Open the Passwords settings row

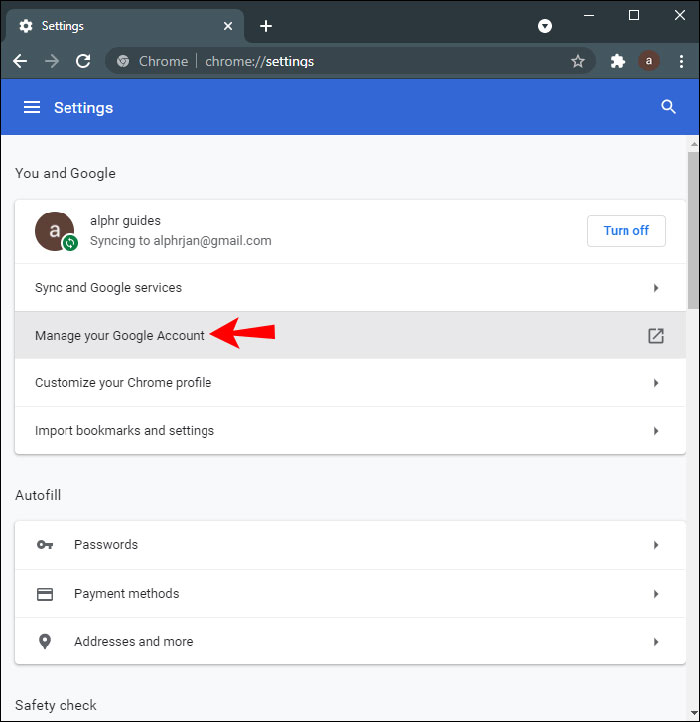350,545
